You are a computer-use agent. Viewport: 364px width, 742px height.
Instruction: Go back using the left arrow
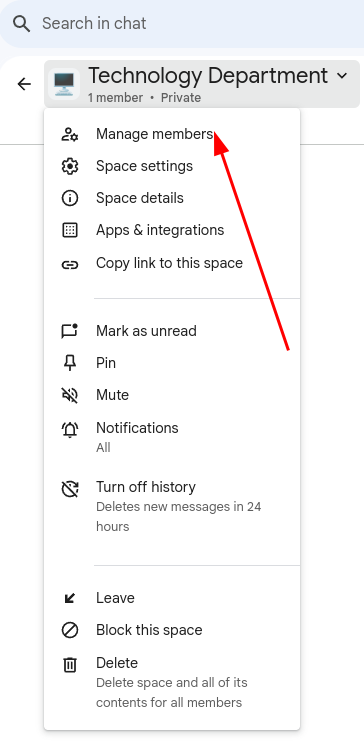24,84
